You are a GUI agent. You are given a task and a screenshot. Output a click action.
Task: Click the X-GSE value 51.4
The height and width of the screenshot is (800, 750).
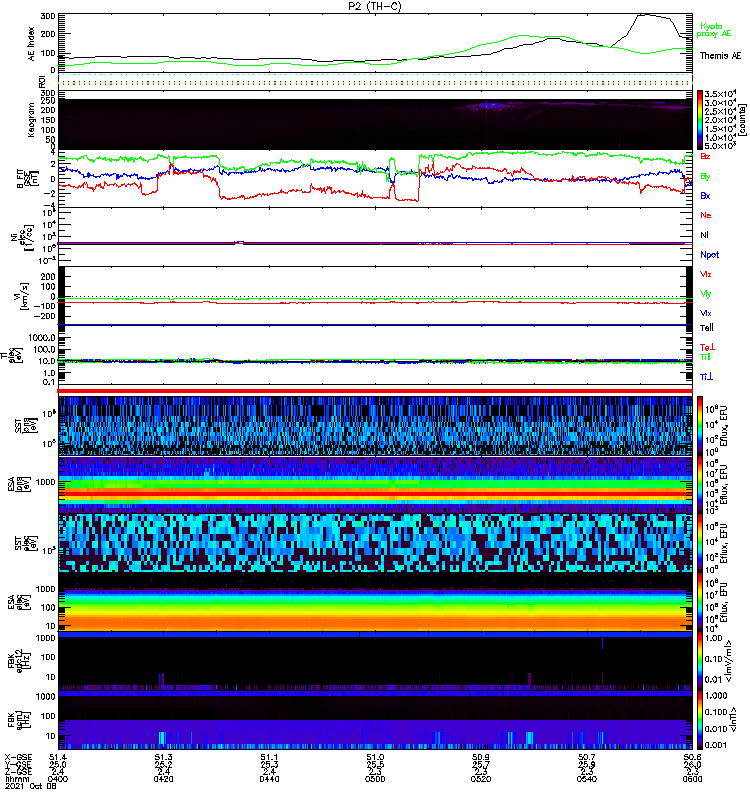57,757
